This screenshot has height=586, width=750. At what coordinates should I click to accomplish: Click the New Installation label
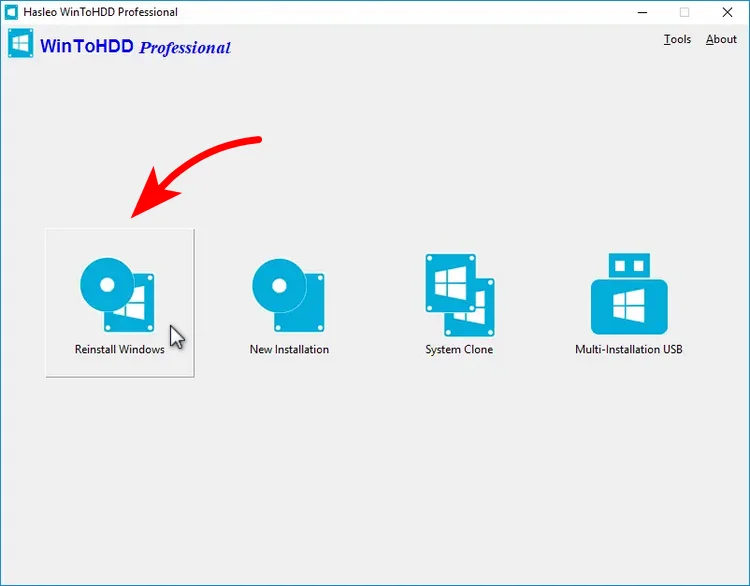point(289,349)
